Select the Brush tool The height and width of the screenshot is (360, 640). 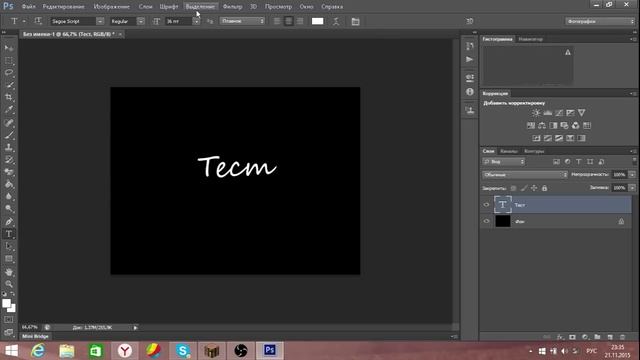point(9,135)
